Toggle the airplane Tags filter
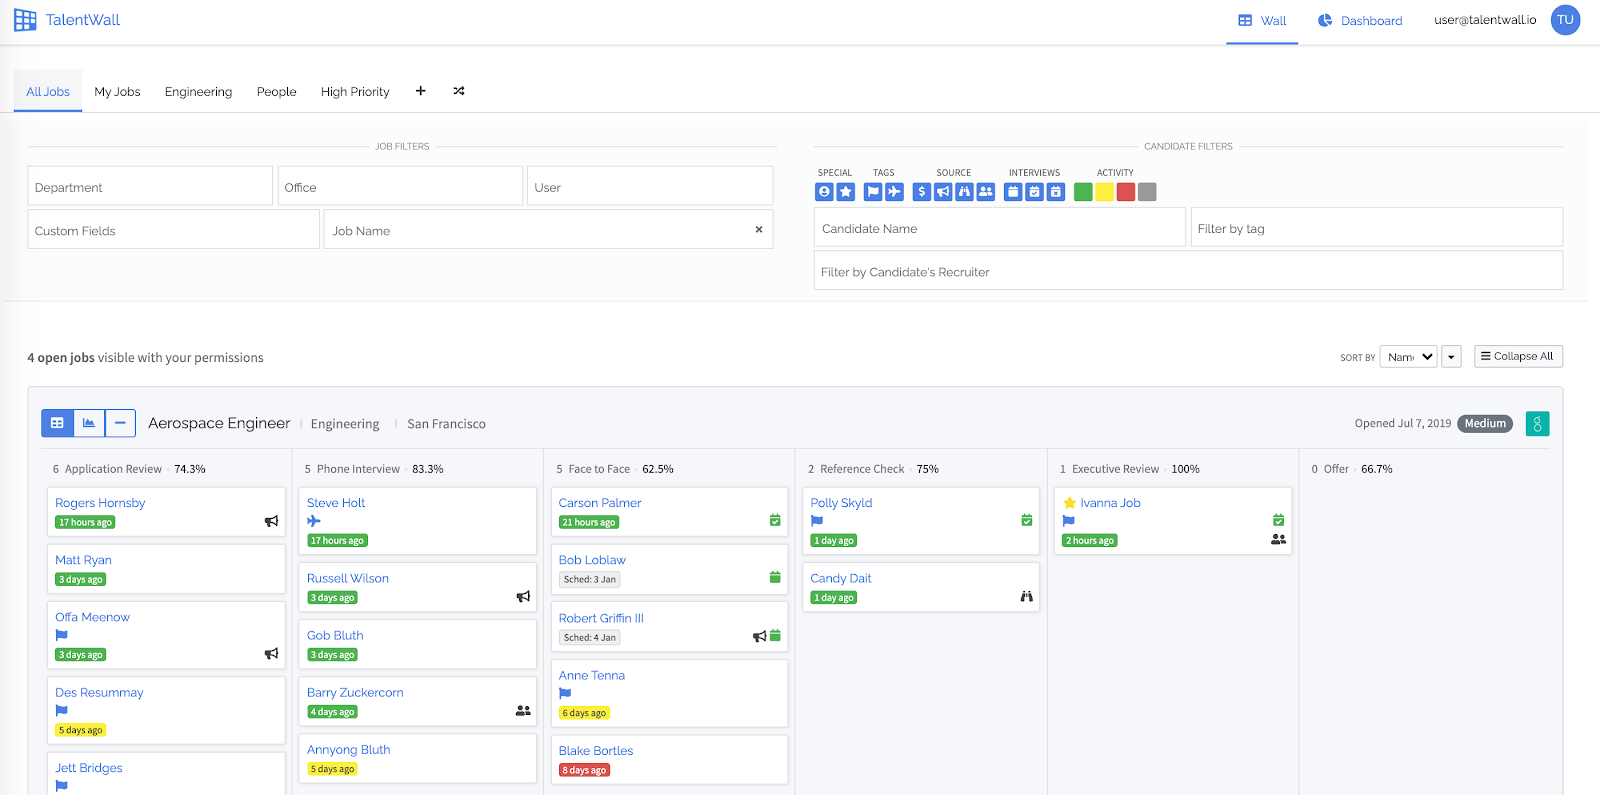The width and height of the screenshot is (1600, 795). 894,192
